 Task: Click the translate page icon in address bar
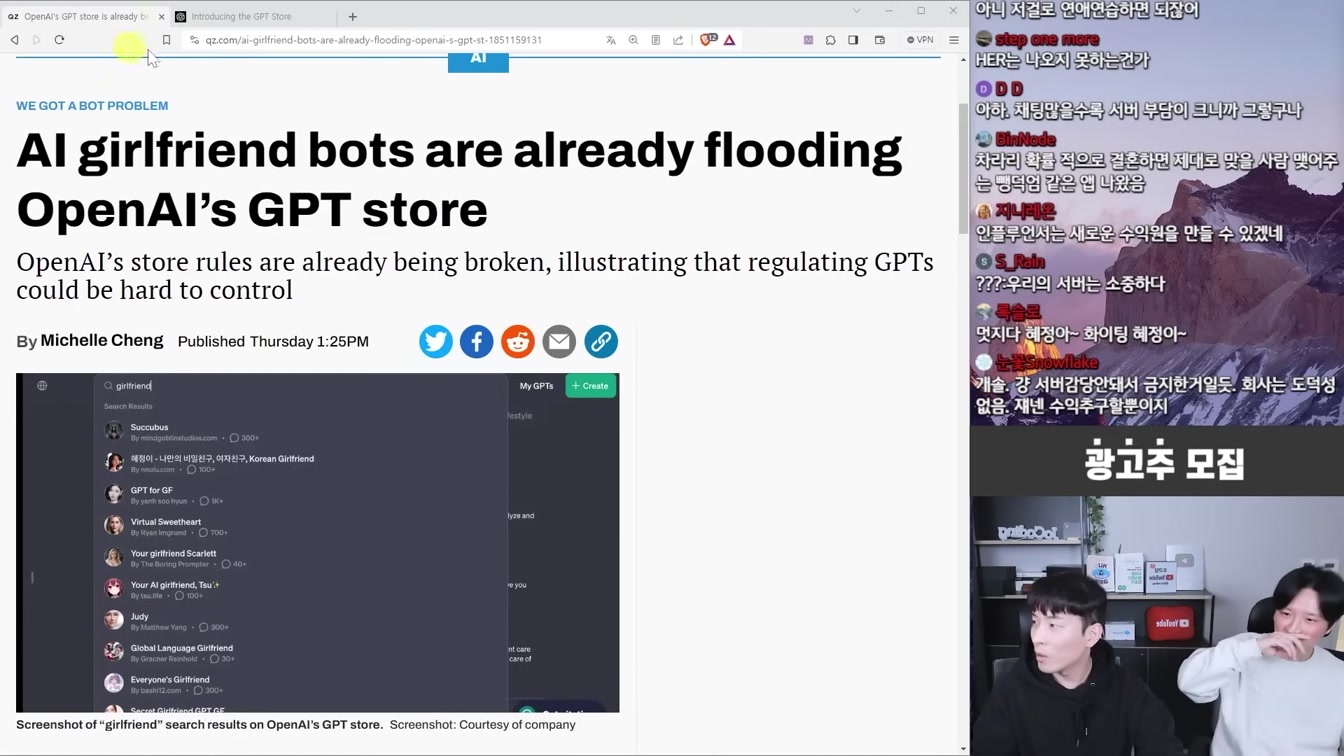pos(611,40)
